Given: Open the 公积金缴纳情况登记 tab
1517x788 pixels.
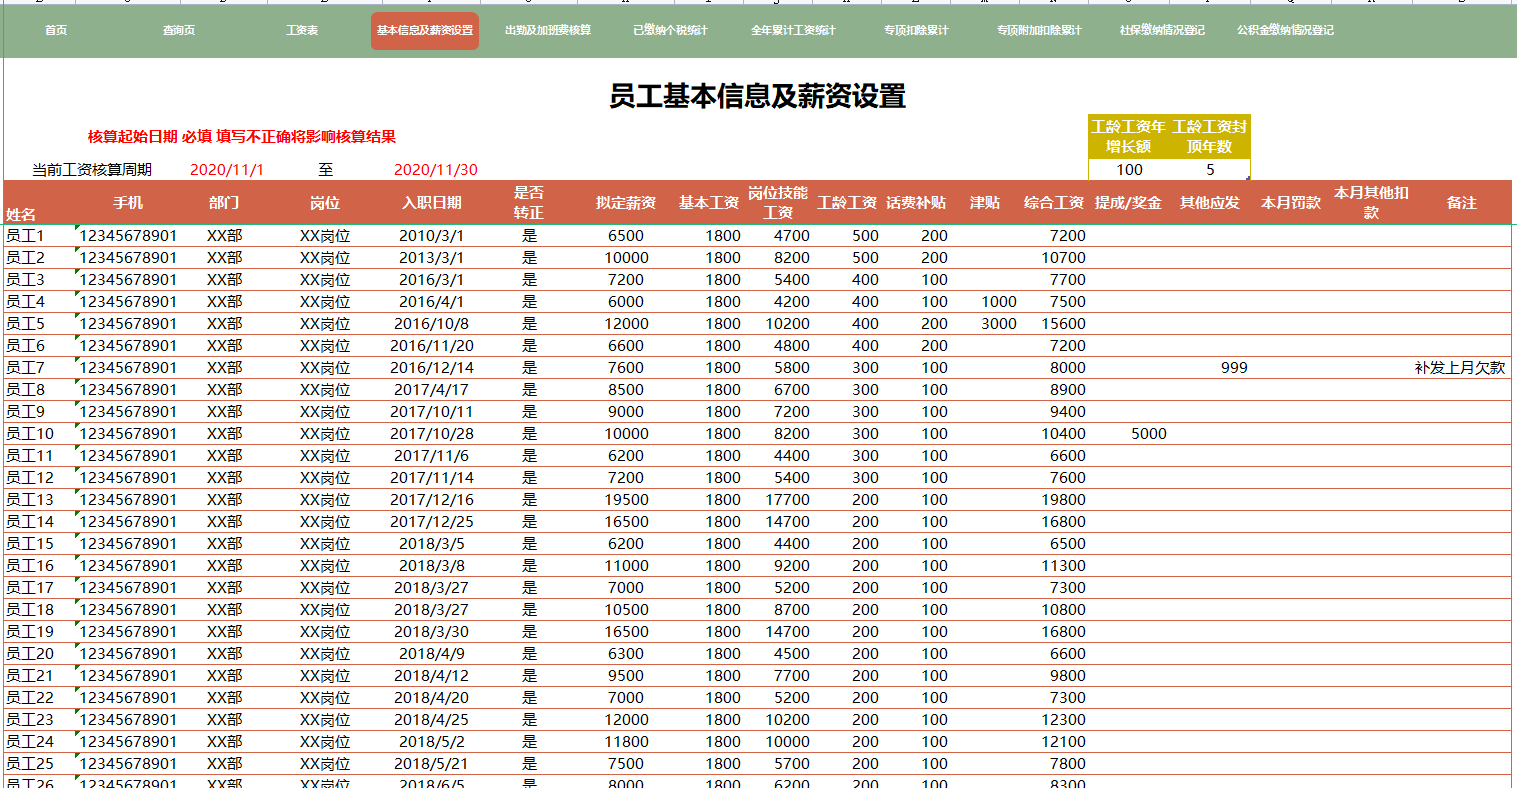Looking at the screenshot, I should tap(1285, 30).
